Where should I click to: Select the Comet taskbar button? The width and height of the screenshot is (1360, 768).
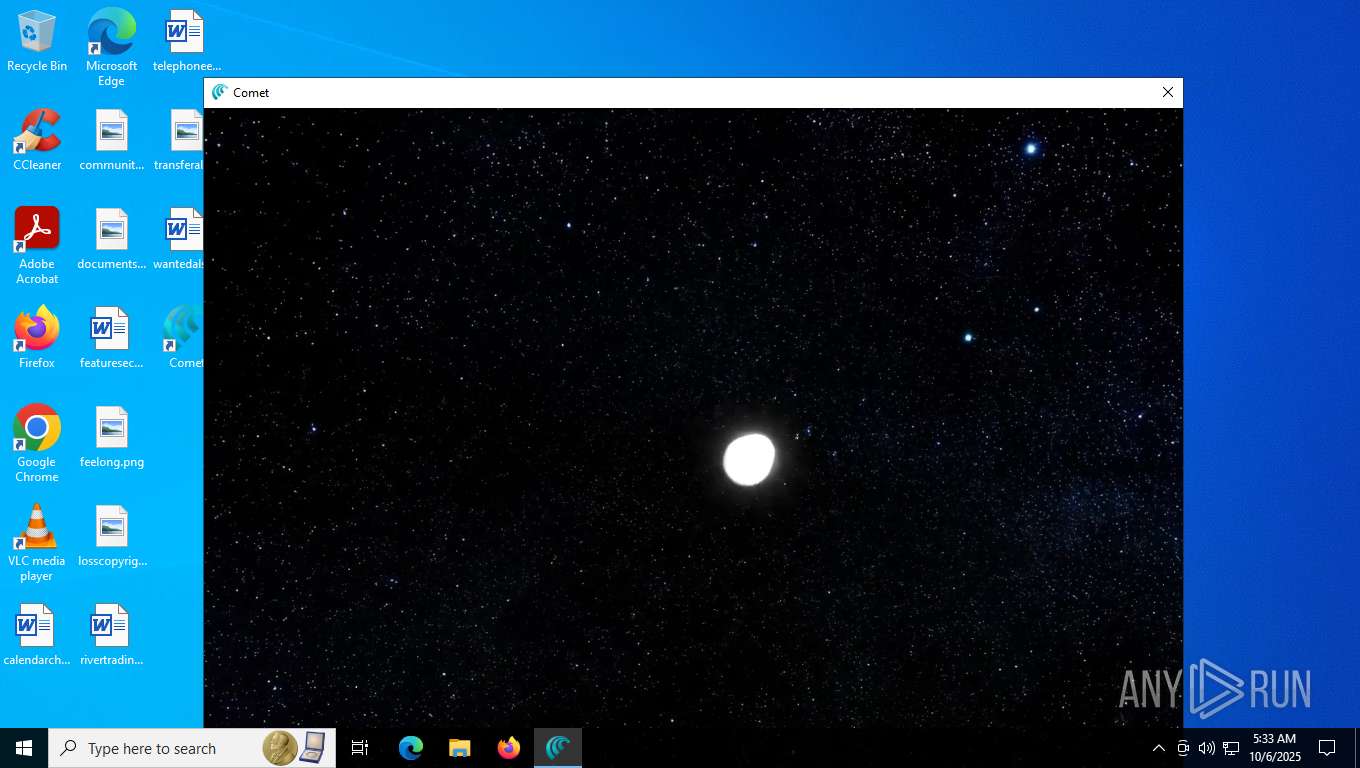tap(558, 748)
